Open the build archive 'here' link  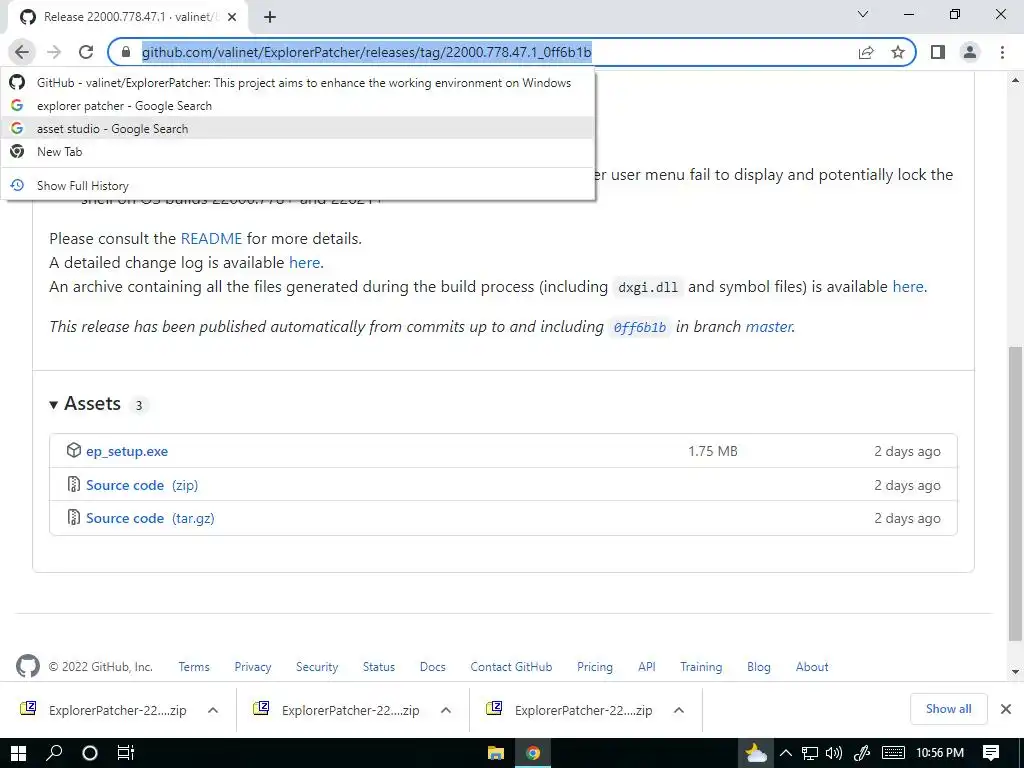(x=908, y=287)
